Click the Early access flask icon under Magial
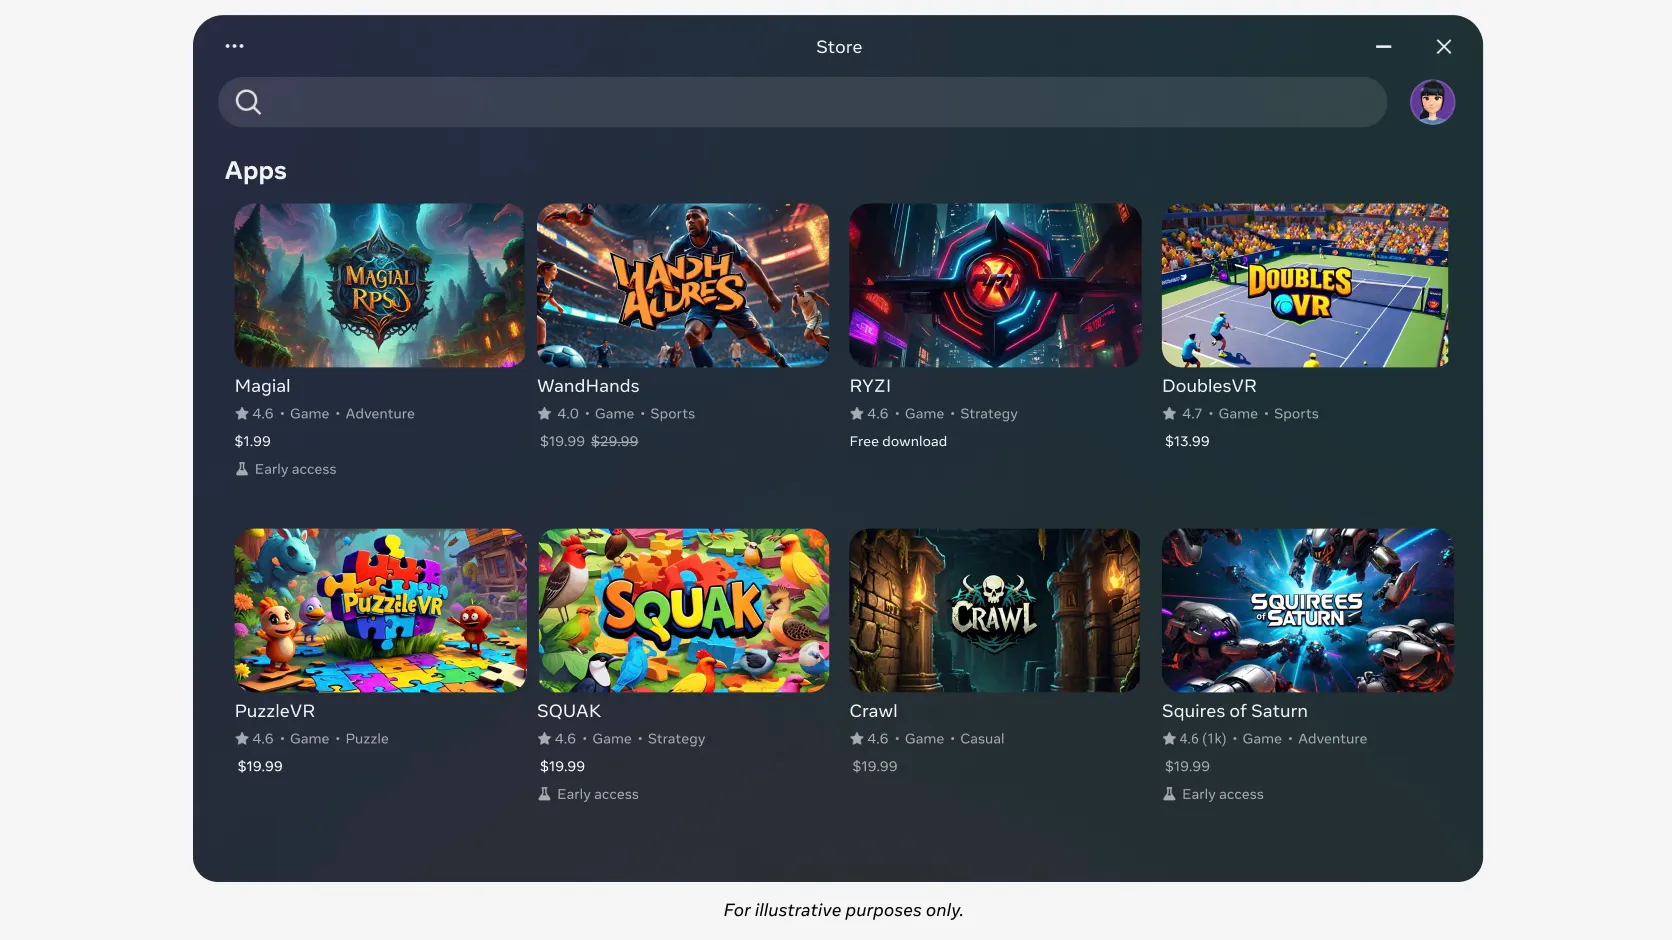 (241, 468)
